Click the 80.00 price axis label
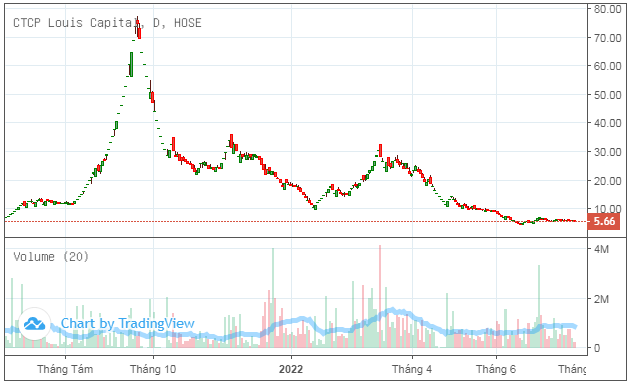633x384 pixels. (607, 9)
